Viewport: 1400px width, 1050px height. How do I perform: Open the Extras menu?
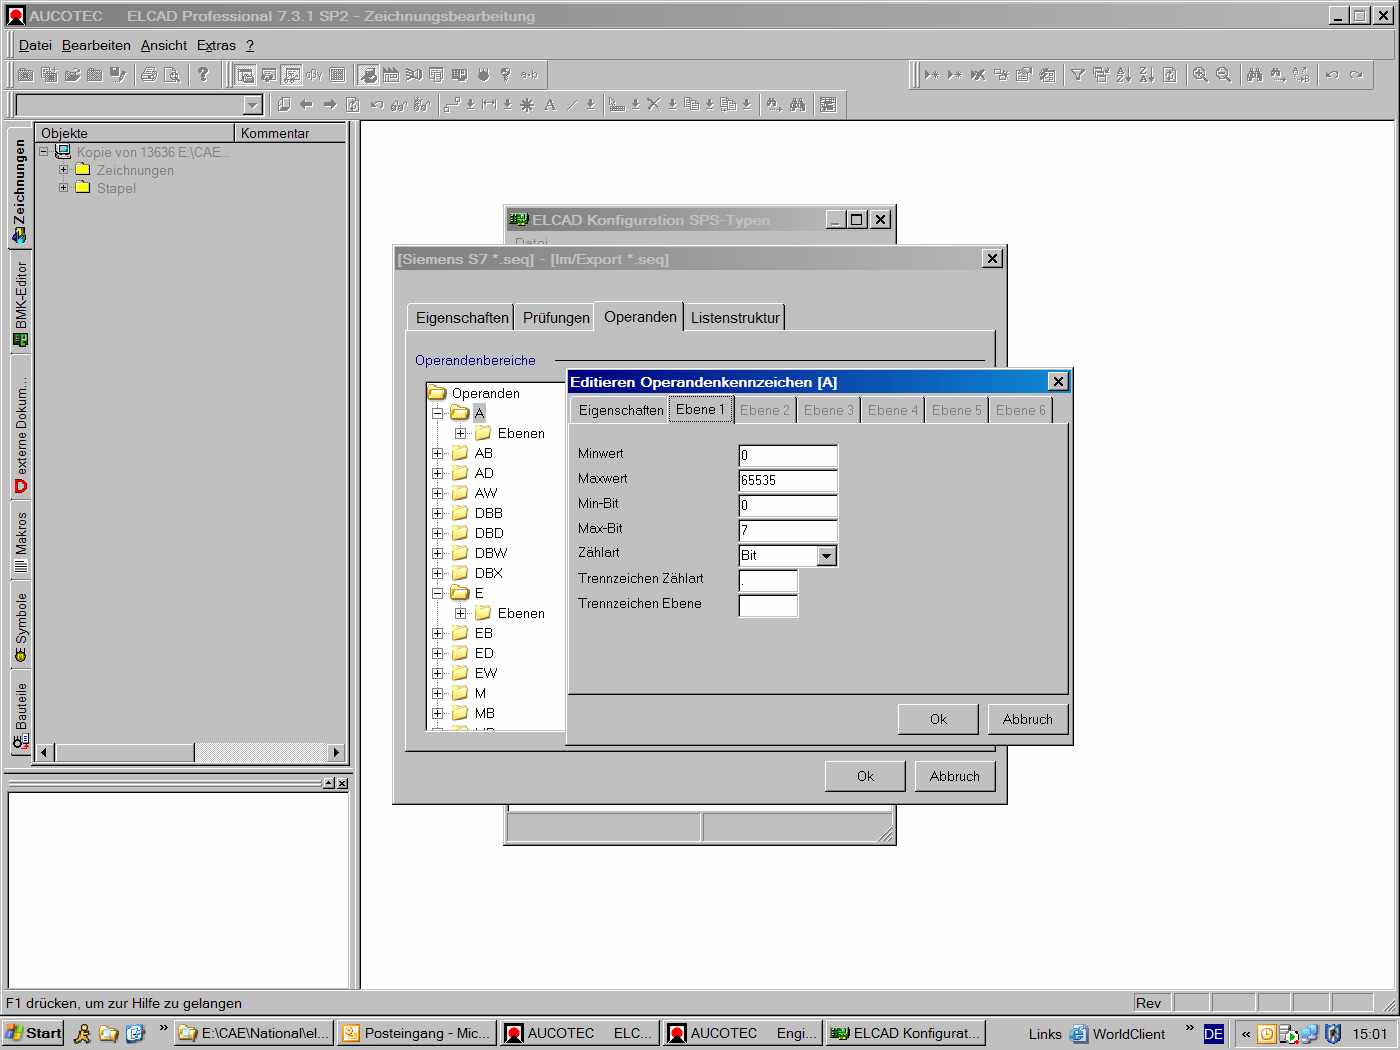[x=216, y=45]
